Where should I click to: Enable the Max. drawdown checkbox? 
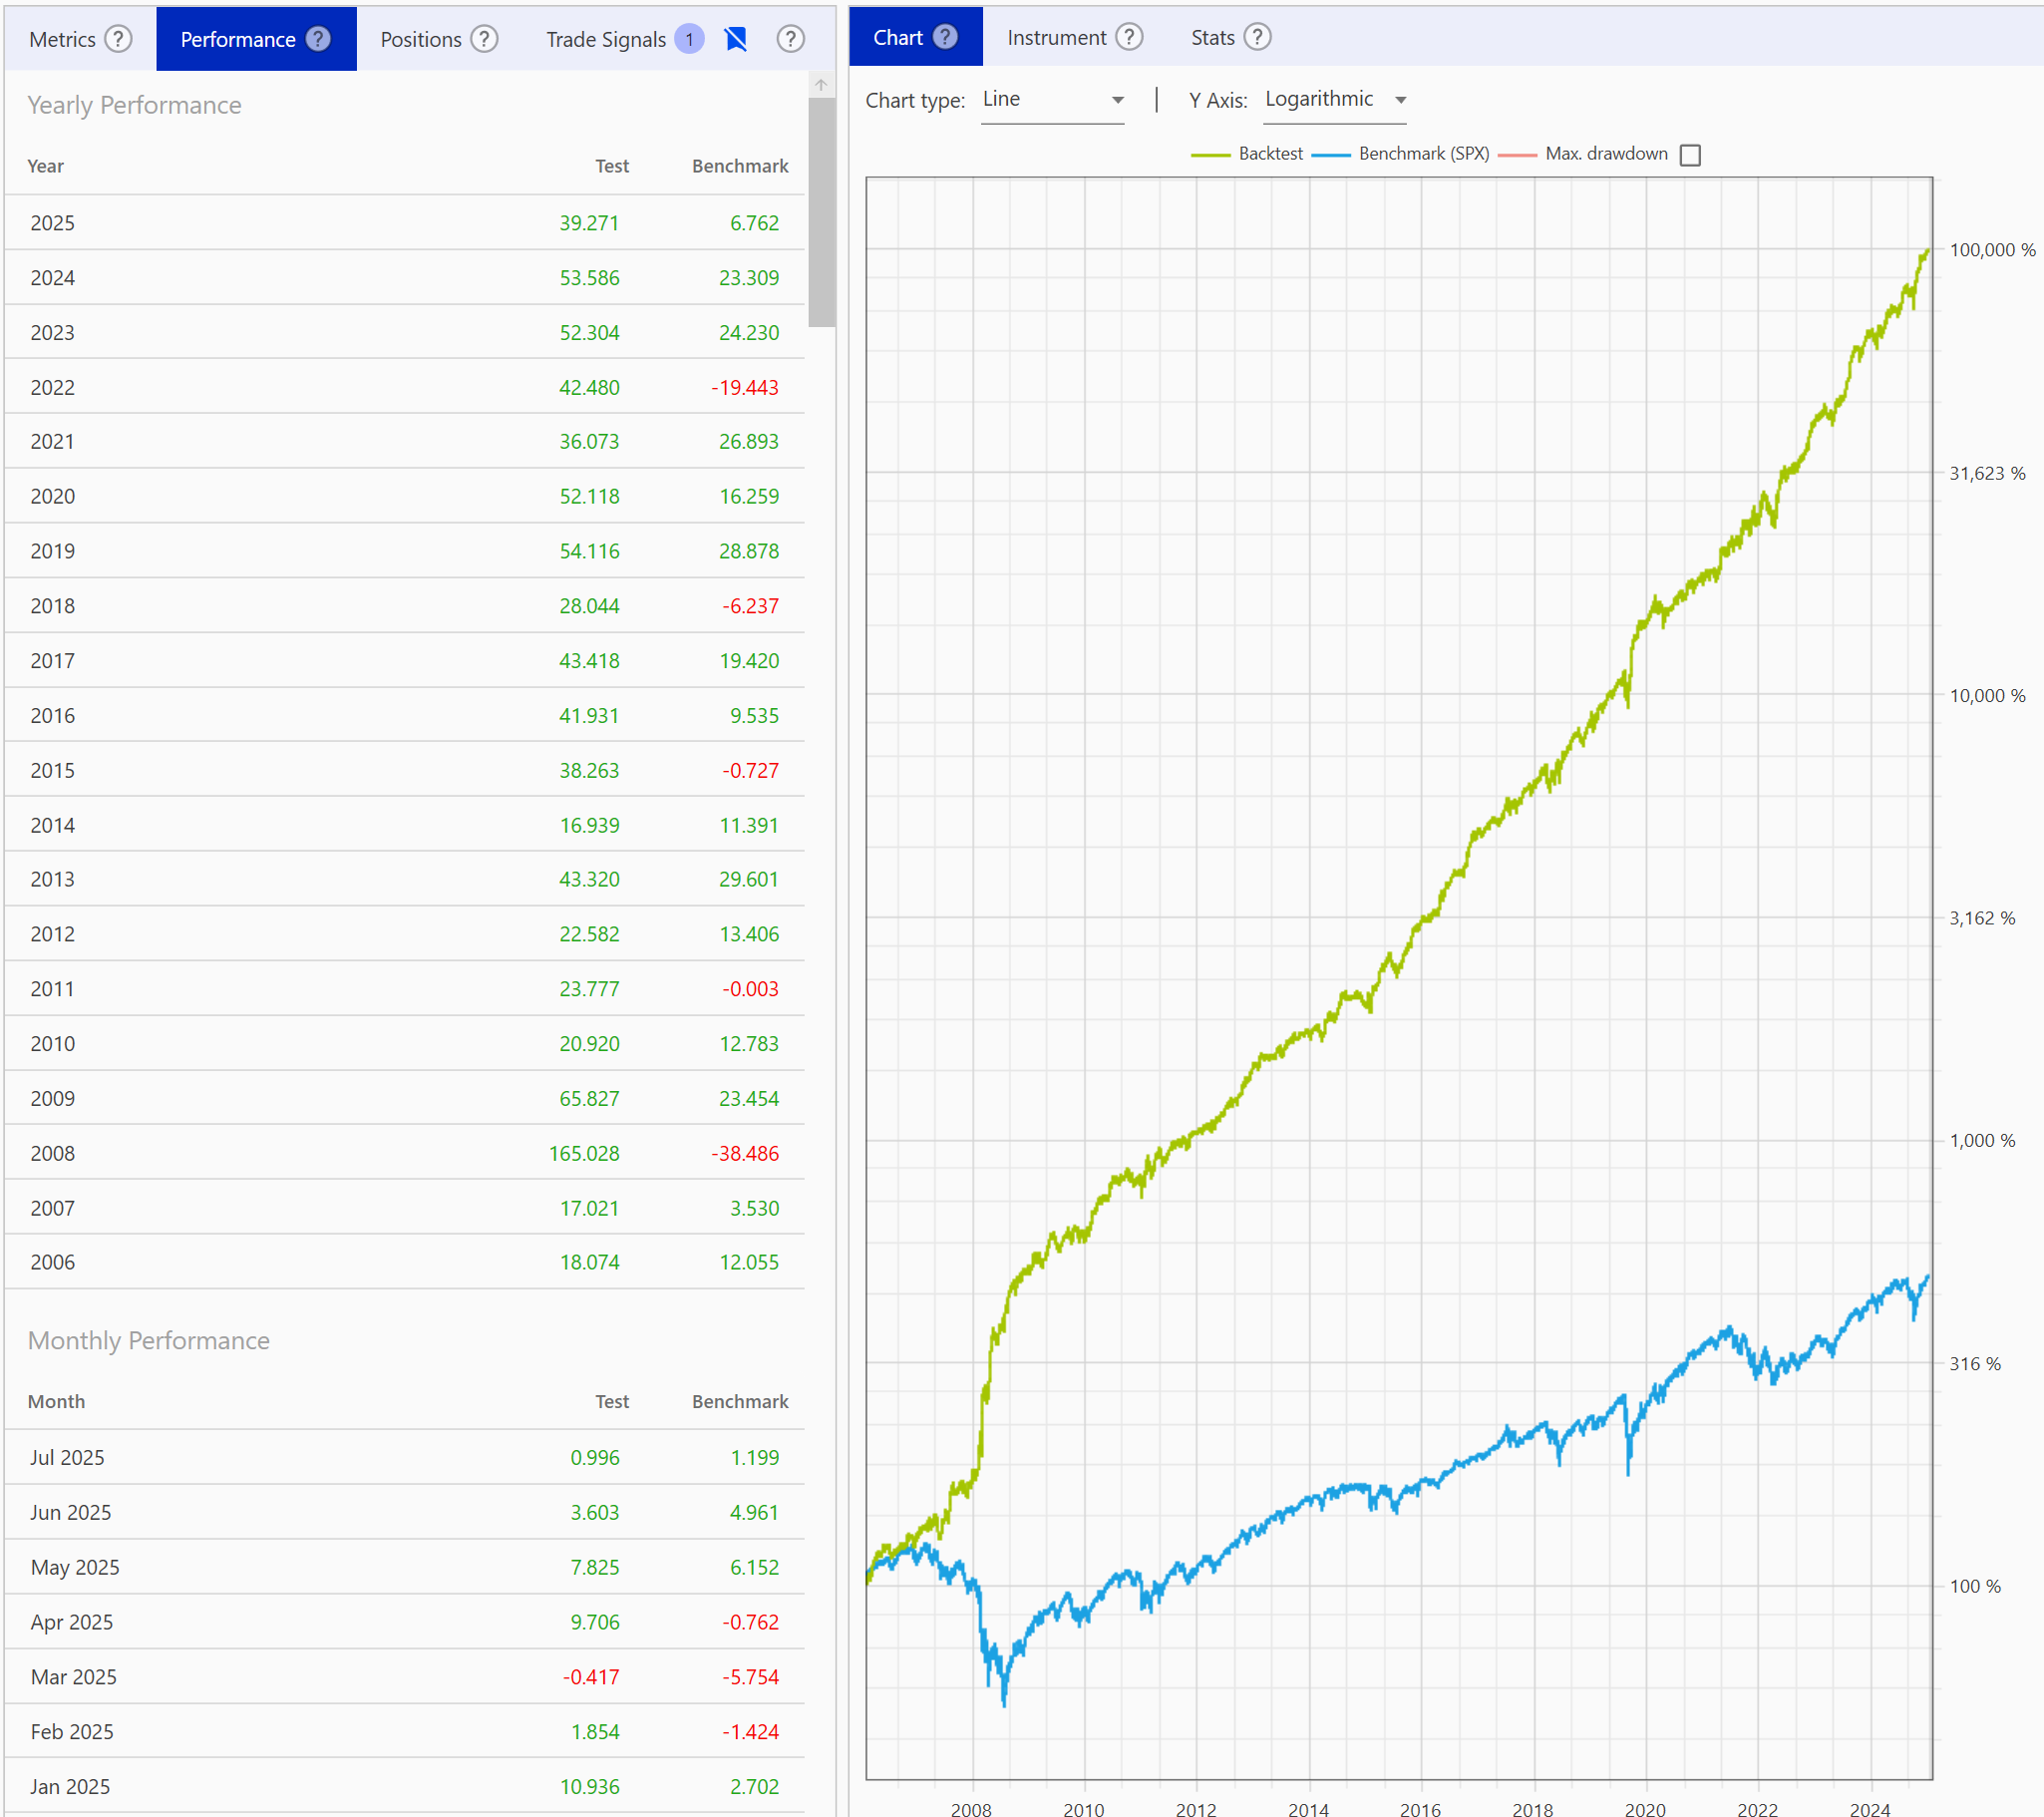pos(1690,155)
